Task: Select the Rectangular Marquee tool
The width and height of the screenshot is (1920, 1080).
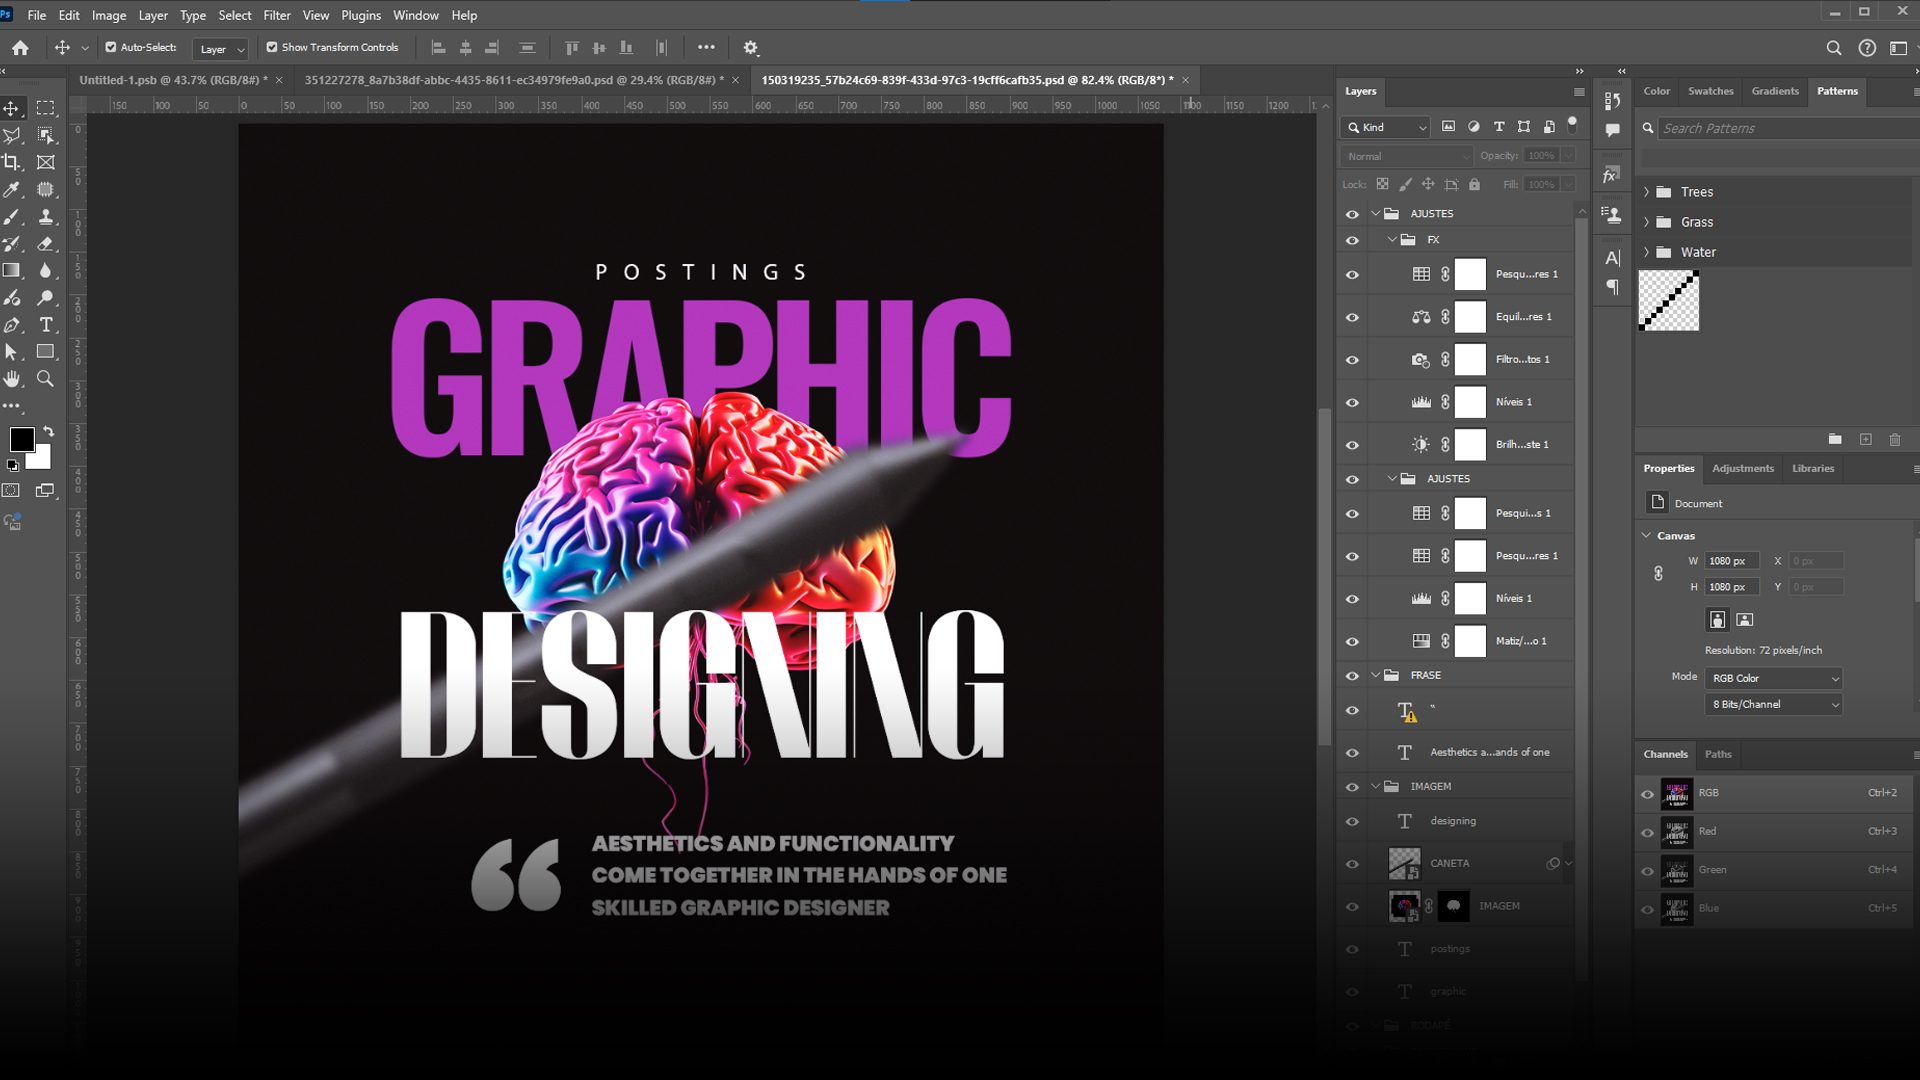Action: point(46,108)
